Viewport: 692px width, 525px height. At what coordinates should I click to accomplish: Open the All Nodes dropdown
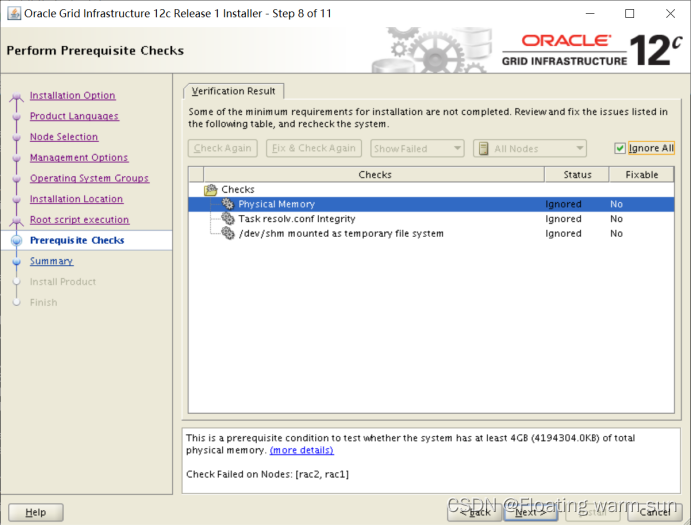(x=530, y=148)
